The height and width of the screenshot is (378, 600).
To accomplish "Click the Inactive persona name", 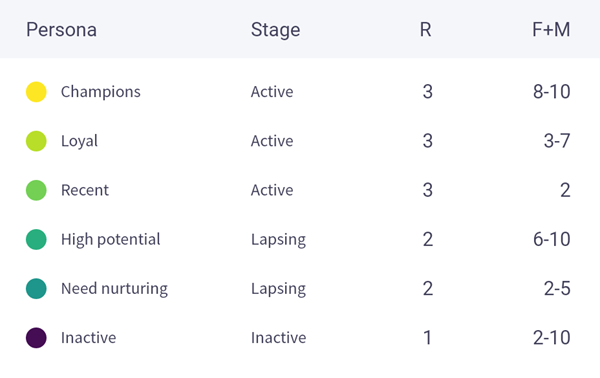I will (x=88, y=338).
